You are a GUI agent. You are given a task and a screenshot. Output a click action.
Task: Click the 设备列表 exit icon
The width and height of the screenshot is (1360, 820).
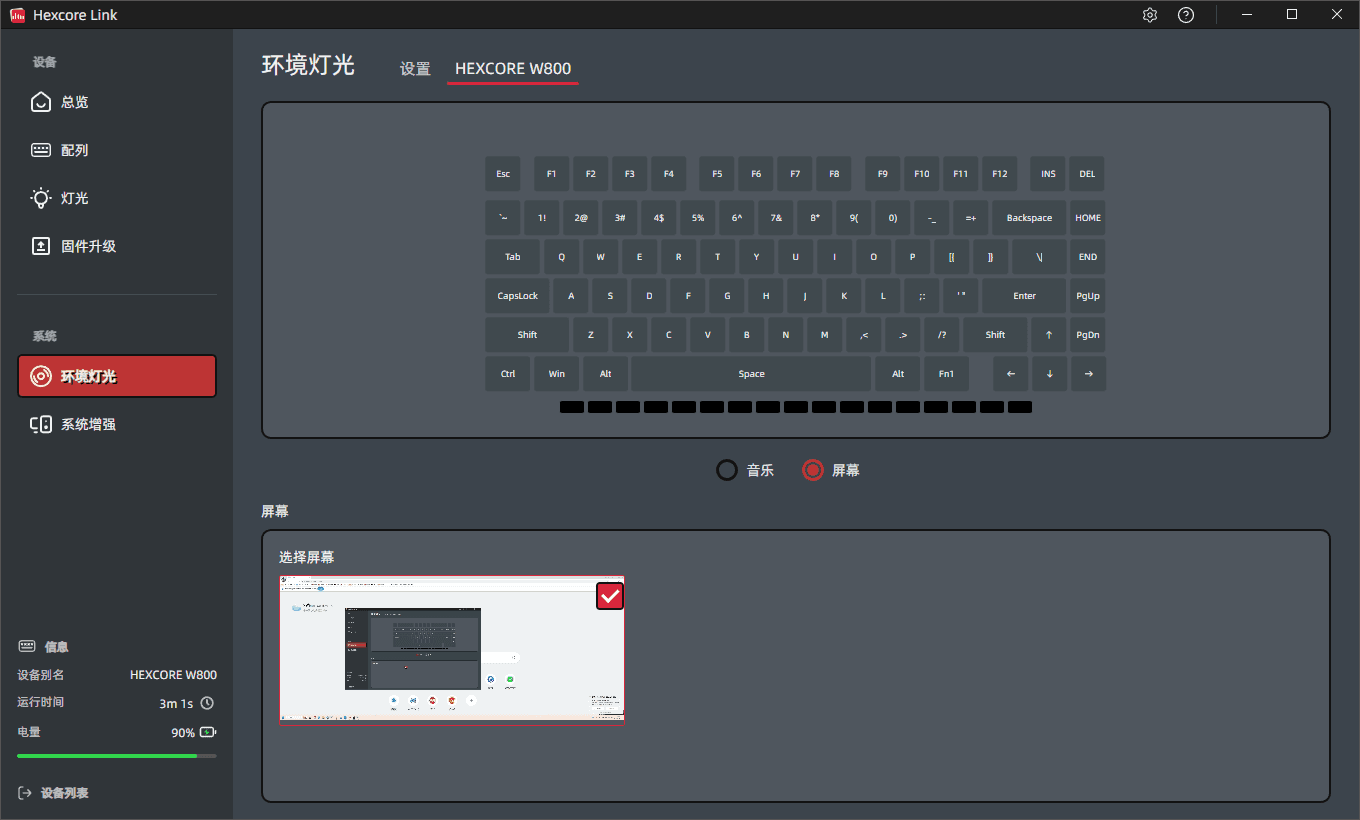24,793
